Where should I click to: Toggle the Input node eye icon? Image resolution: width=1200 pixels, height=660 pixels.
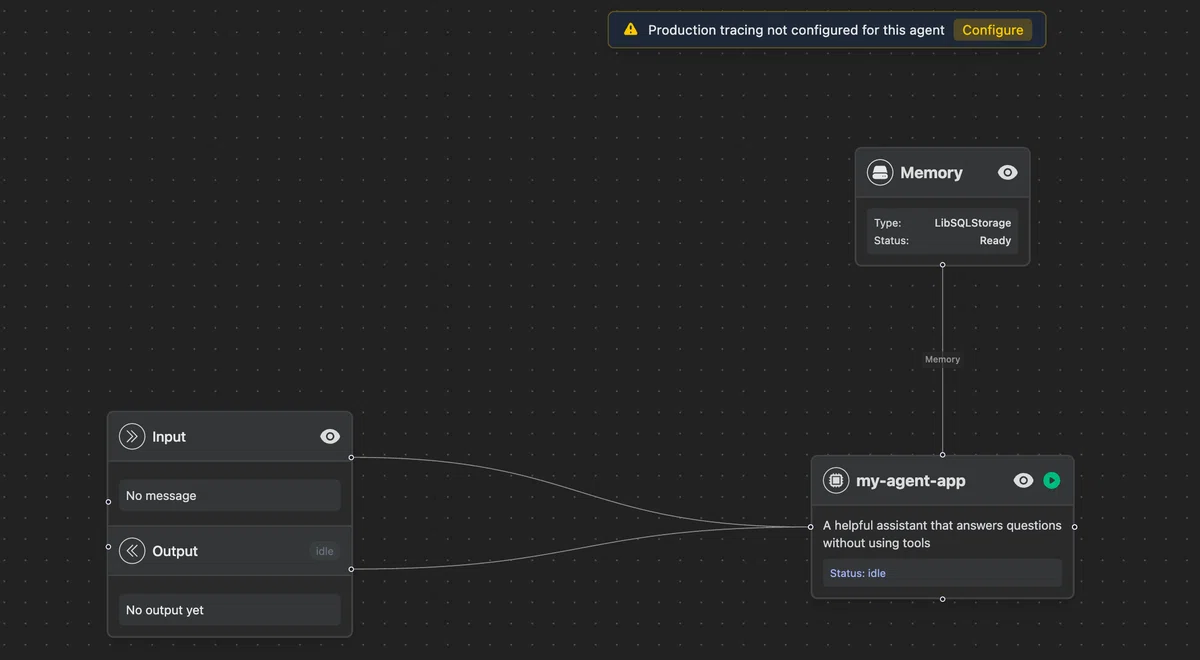click(x=329, y=436)
